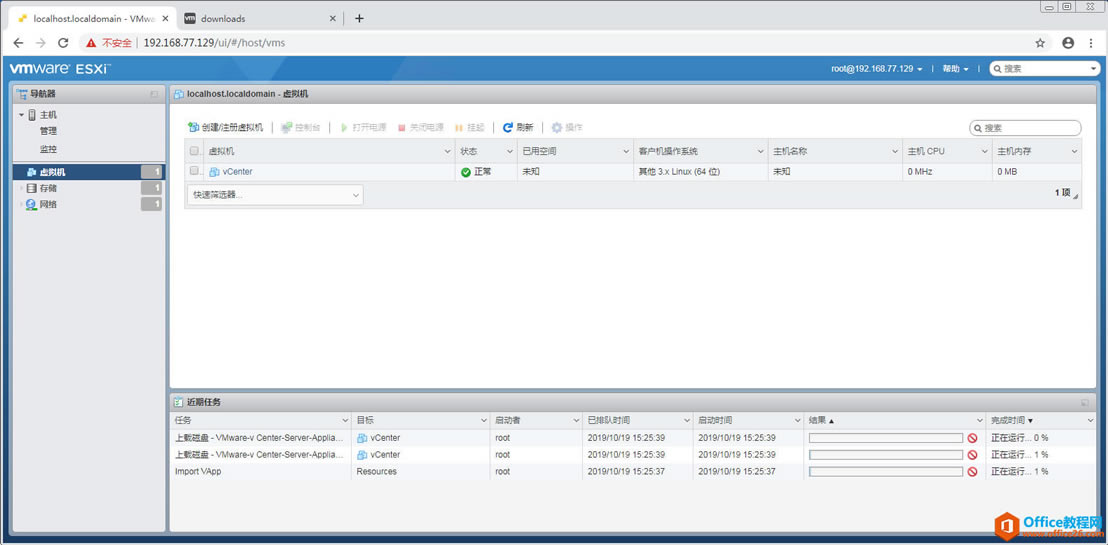Viewport: 1108px width, 545px height.
Task: Open the 主机内存 column dropdown
Action: (1074, 151)
